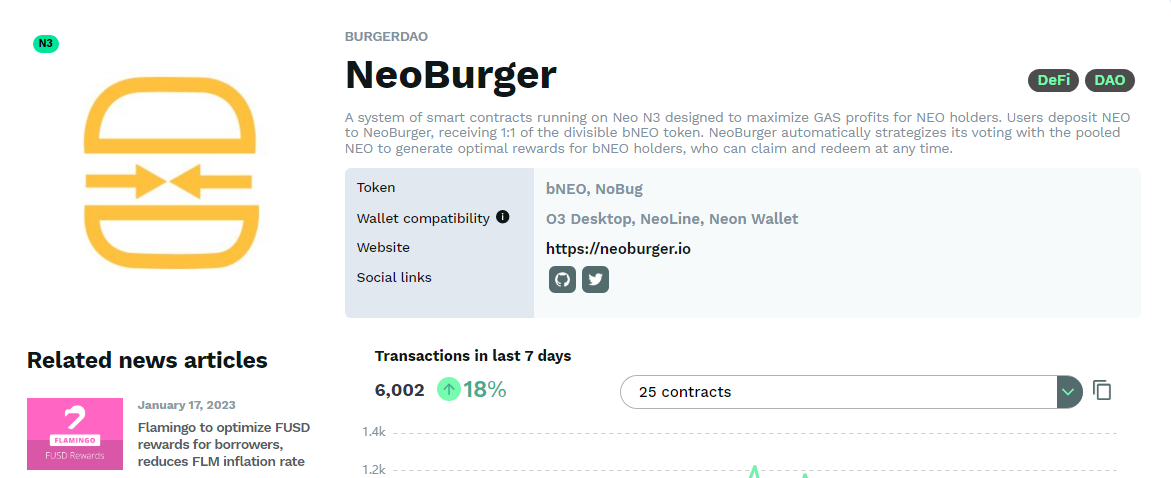Click the January 17, 2023 article date
This screenshot has width=1171, height=478.
coord(187,406)
